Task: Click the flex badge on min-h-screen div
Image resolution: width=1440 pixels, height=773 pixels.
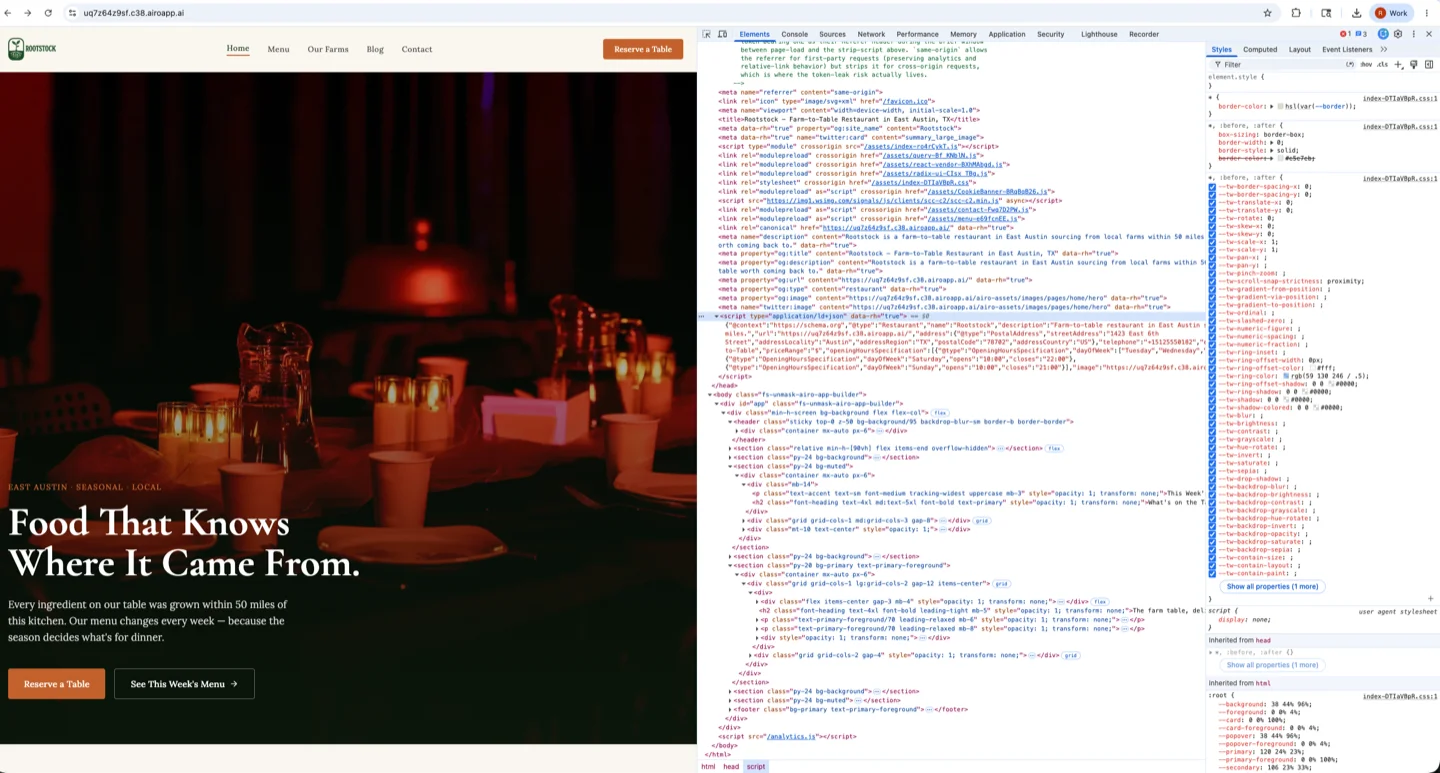Action: pos(940,413)
